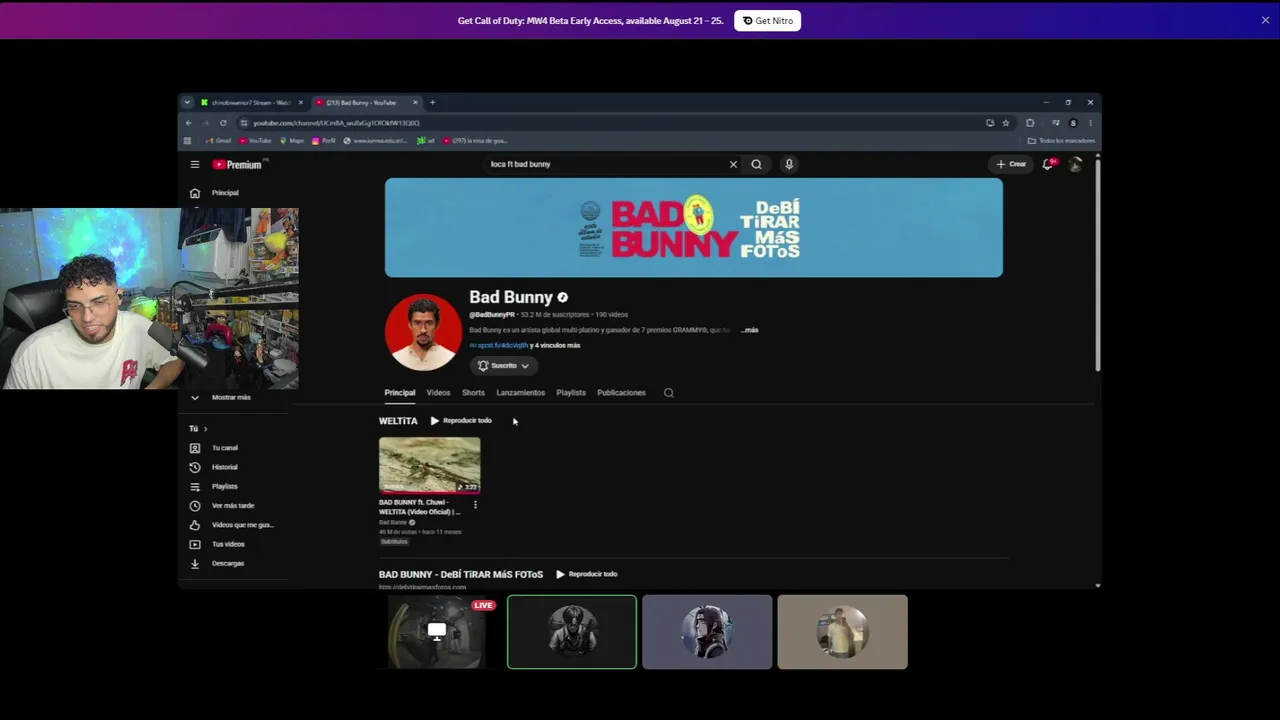Viewport: 1280px width, 720px height.
Task: Click the Bad Bunny channel banner
Action: pos(694,228)
